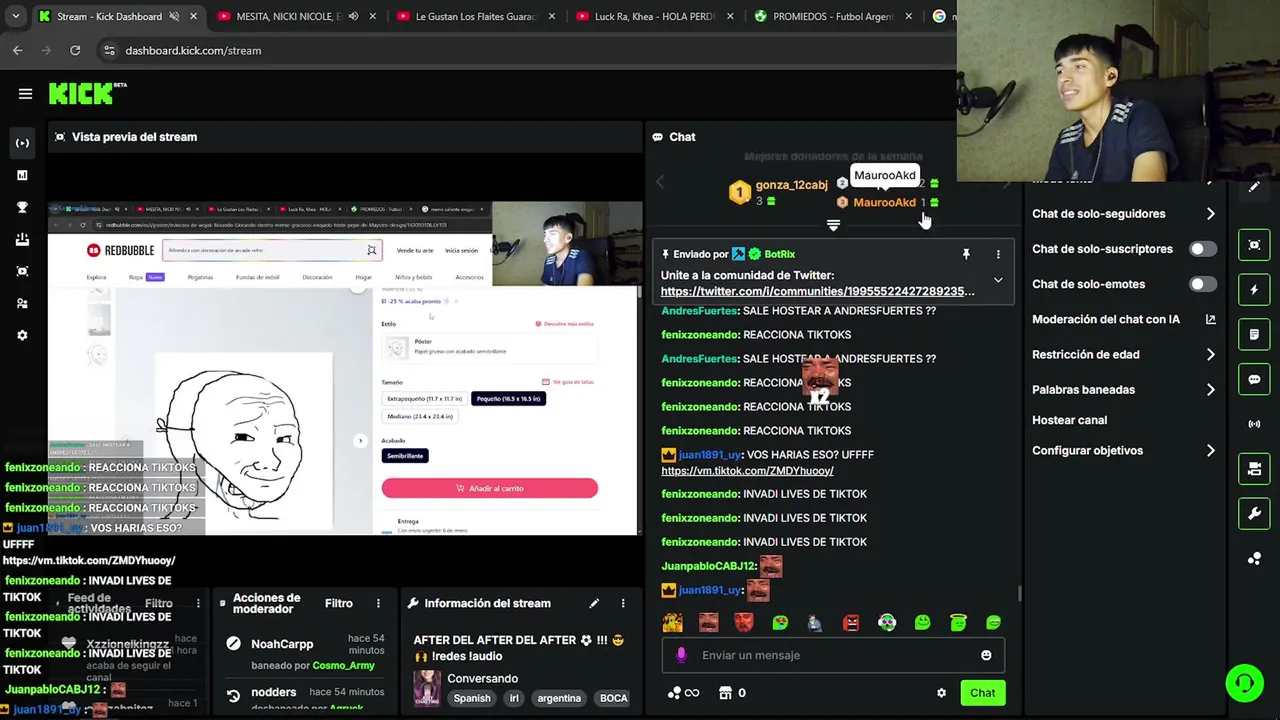Expand Chat de solo-seguidores options
Screen dimensions: 1280x720
(x=1210, y=214)
